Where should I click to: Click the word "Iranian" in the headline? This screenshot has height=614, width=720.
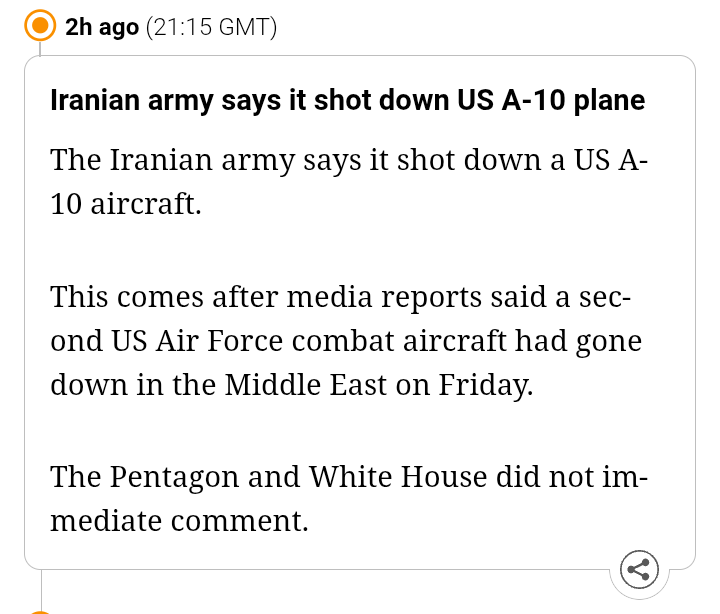tap(91, 101)
